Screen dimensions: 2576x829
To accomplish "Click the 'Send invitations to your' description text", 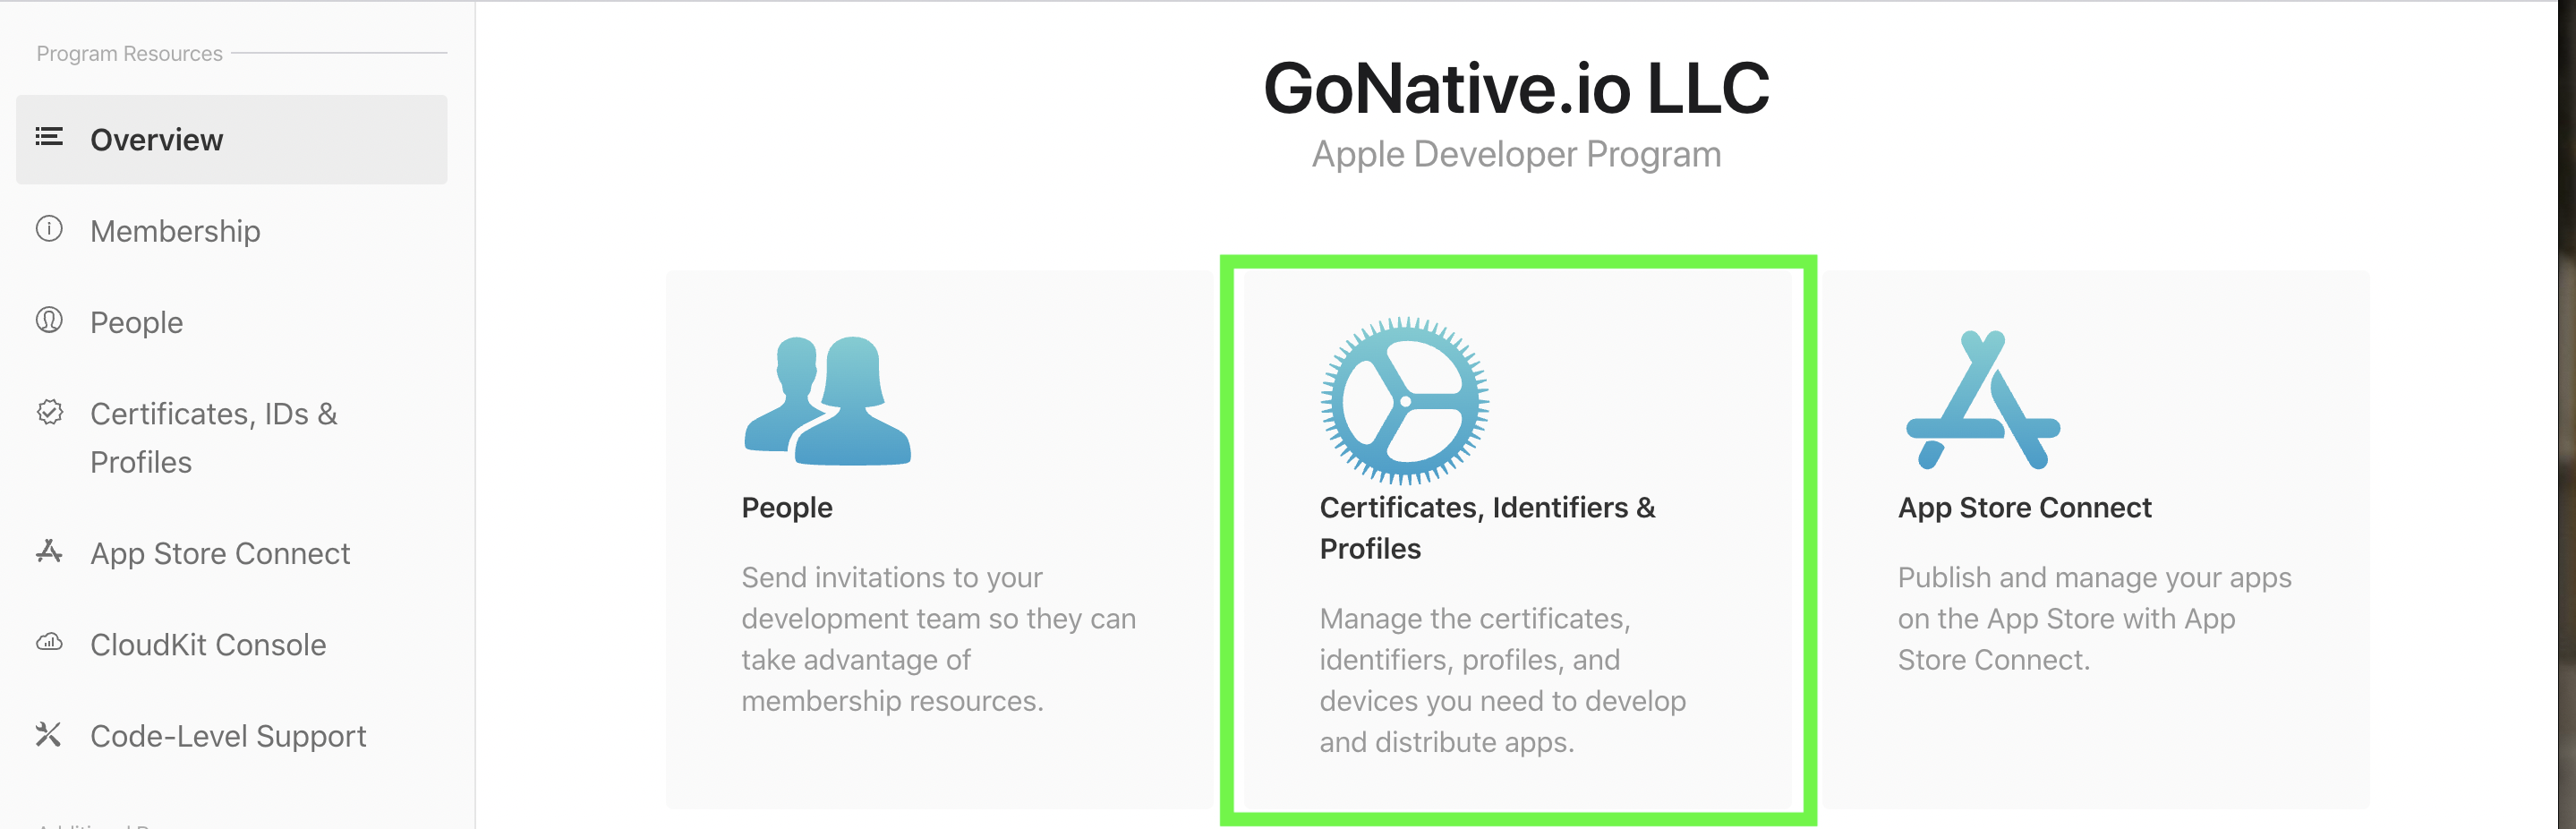I will pyautogui.click(x=938, y=639).
